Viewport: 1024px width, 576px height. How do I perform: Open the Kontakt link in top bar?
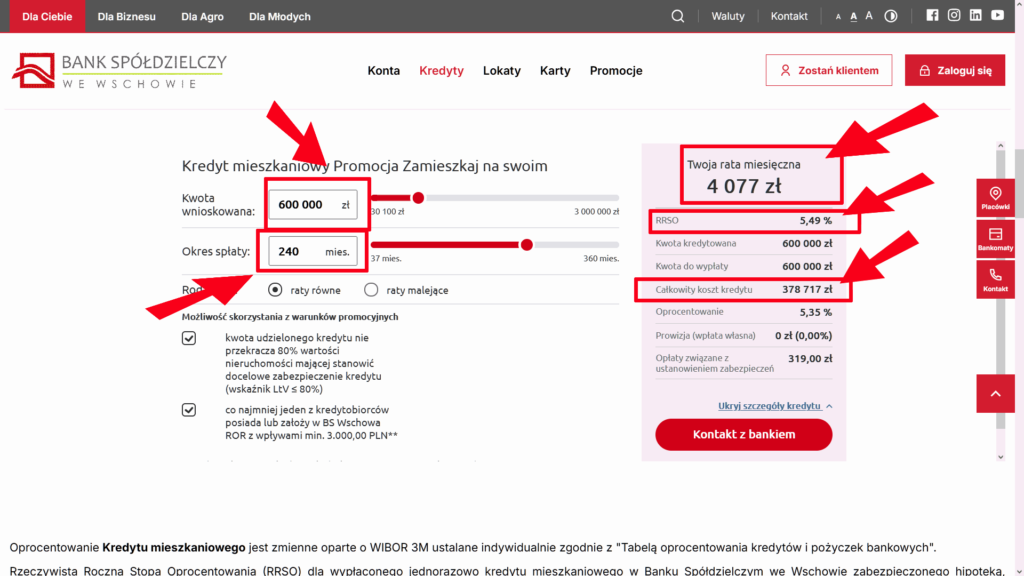click(789, 16)
